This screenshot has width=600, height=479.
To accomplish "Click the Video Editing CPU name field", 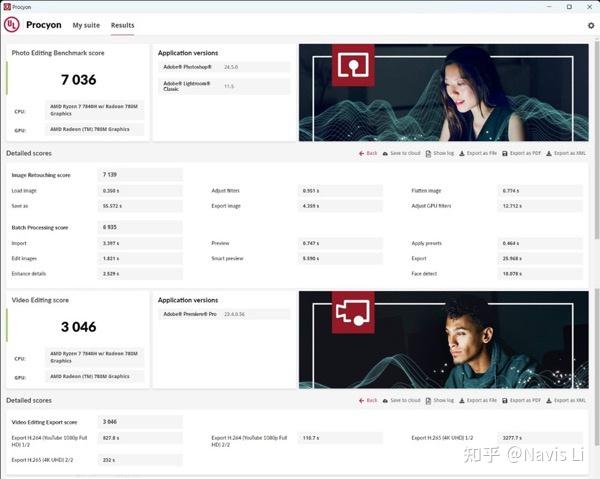I will click(95, 357).
